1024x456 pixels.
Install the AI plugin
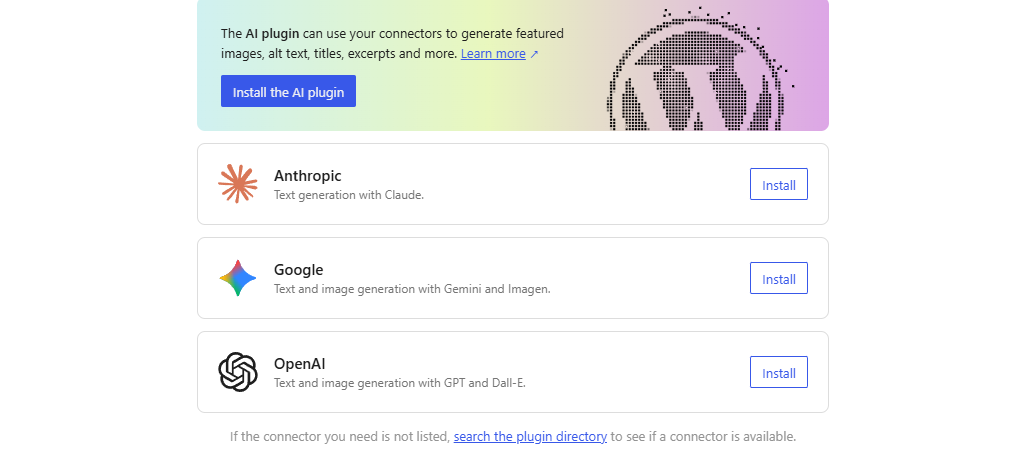[288, 91]
